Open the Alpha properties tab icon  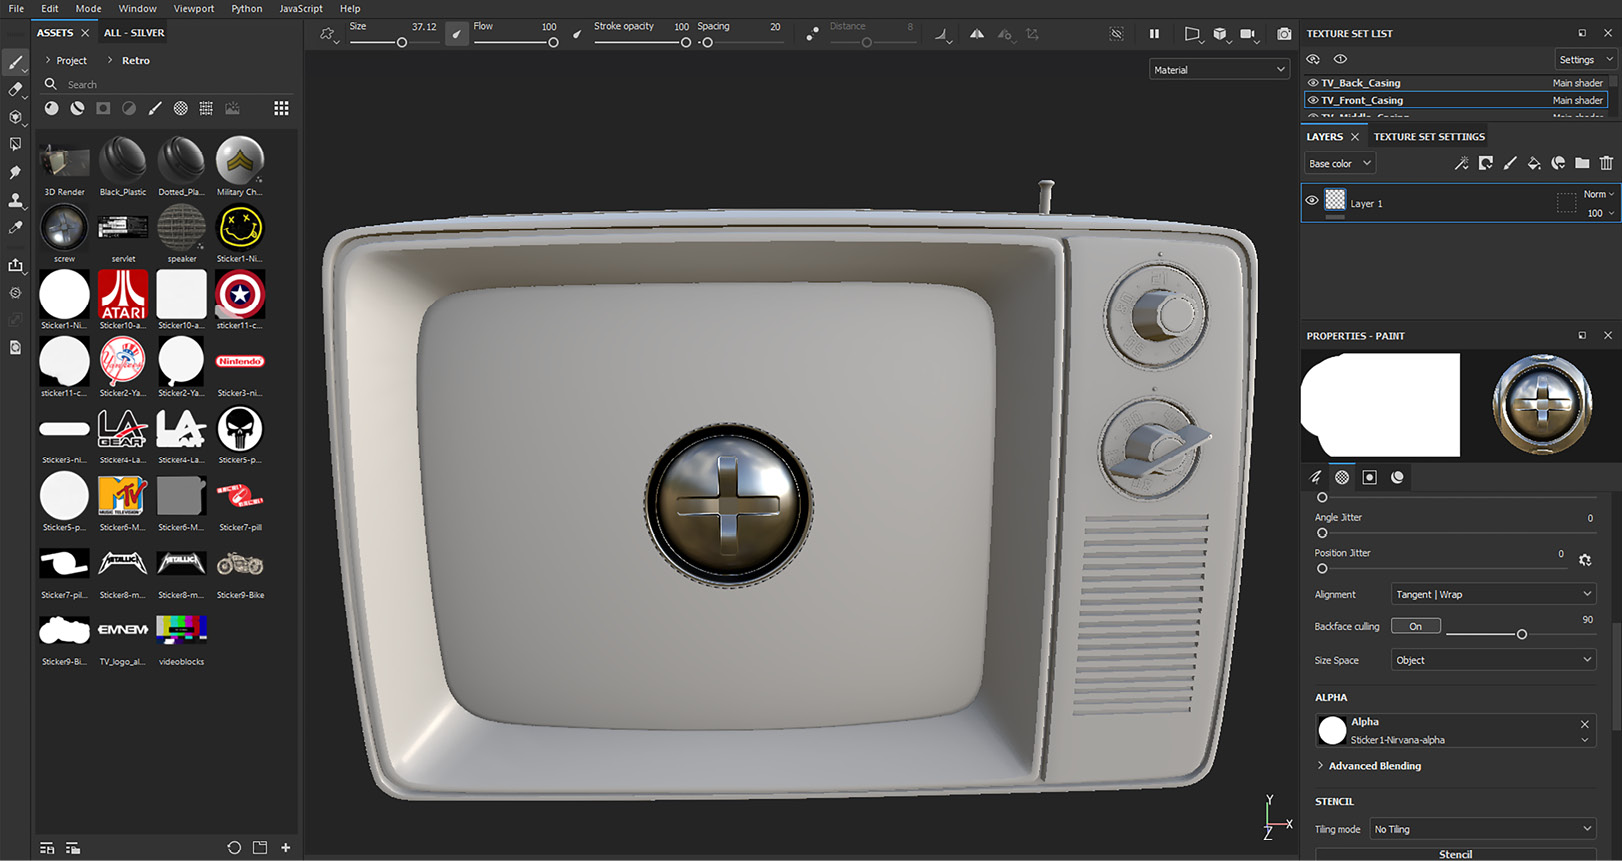tap(1342, 478)
